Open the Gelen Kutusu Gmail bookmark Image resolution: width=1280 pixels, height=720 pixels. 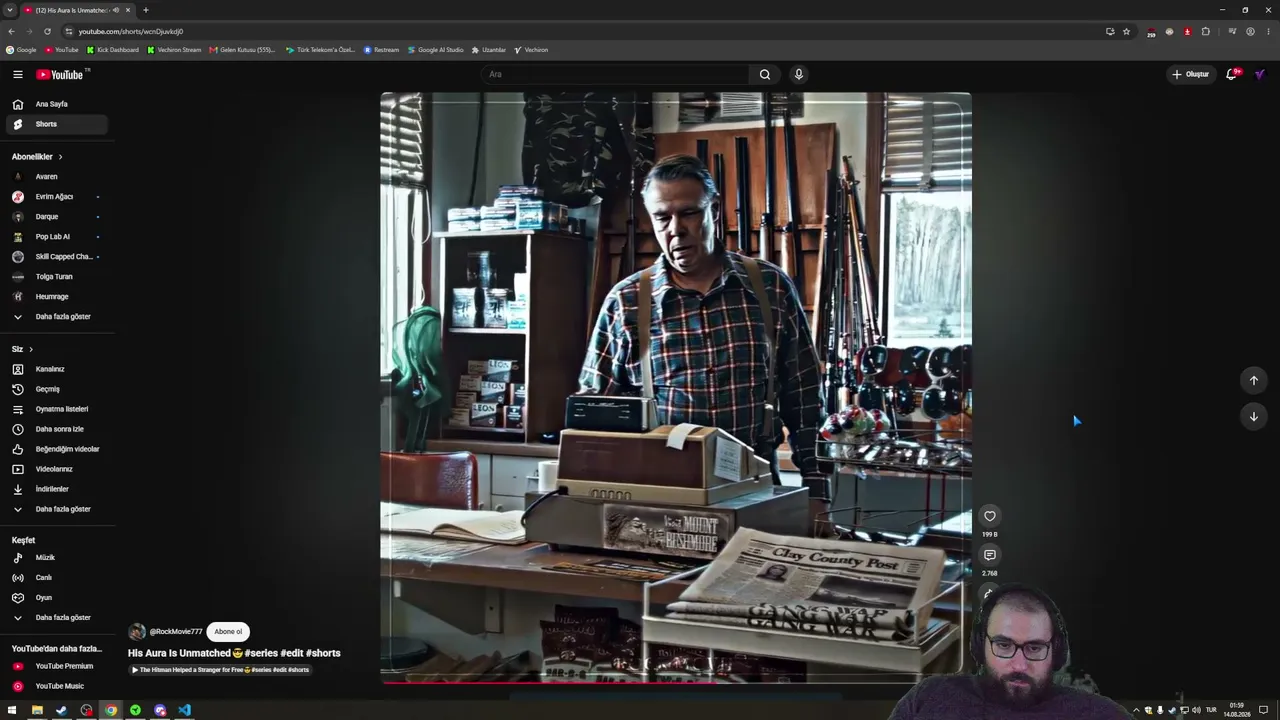tap(243, 50)
